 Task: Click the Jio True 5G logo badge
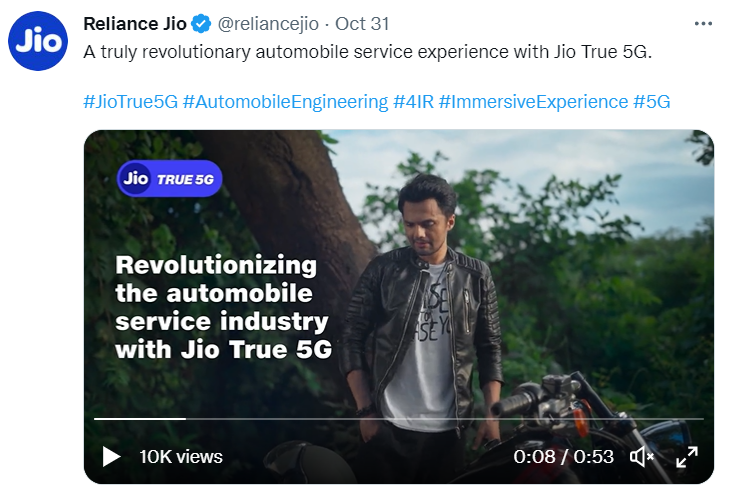coord(169,179)
